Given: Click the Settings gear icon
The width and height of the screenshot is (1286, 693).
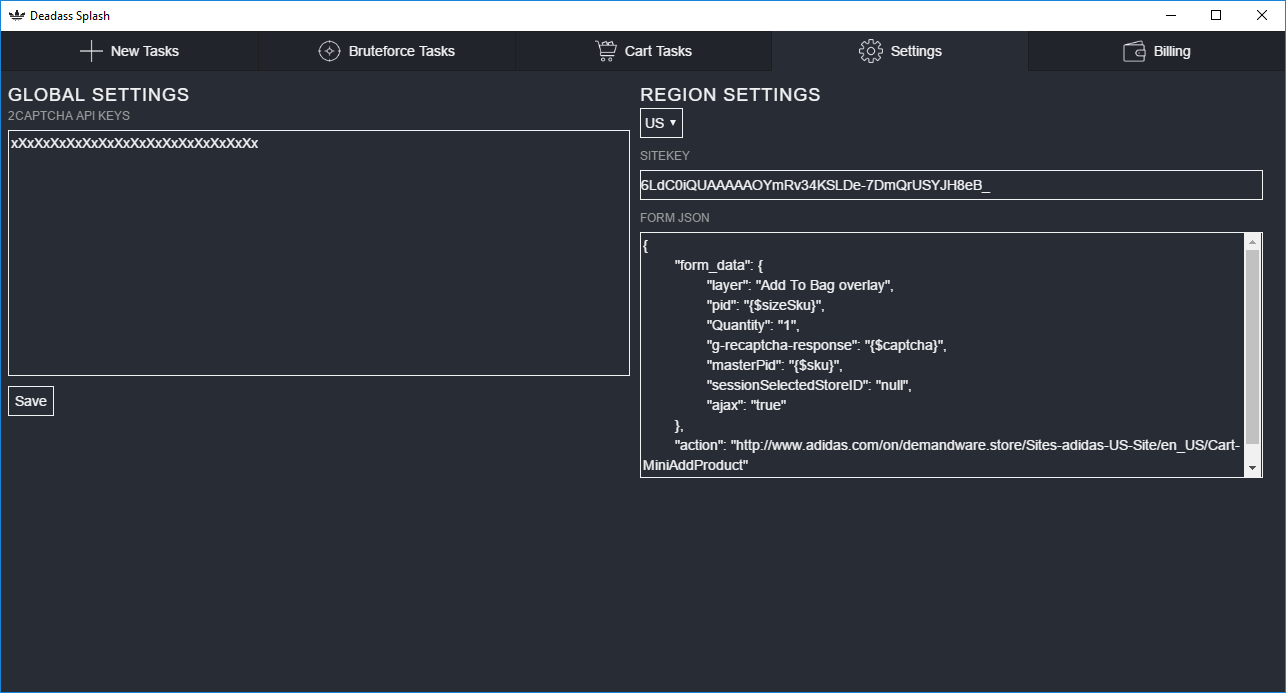Looking at the screenshot, I should 870,51.
